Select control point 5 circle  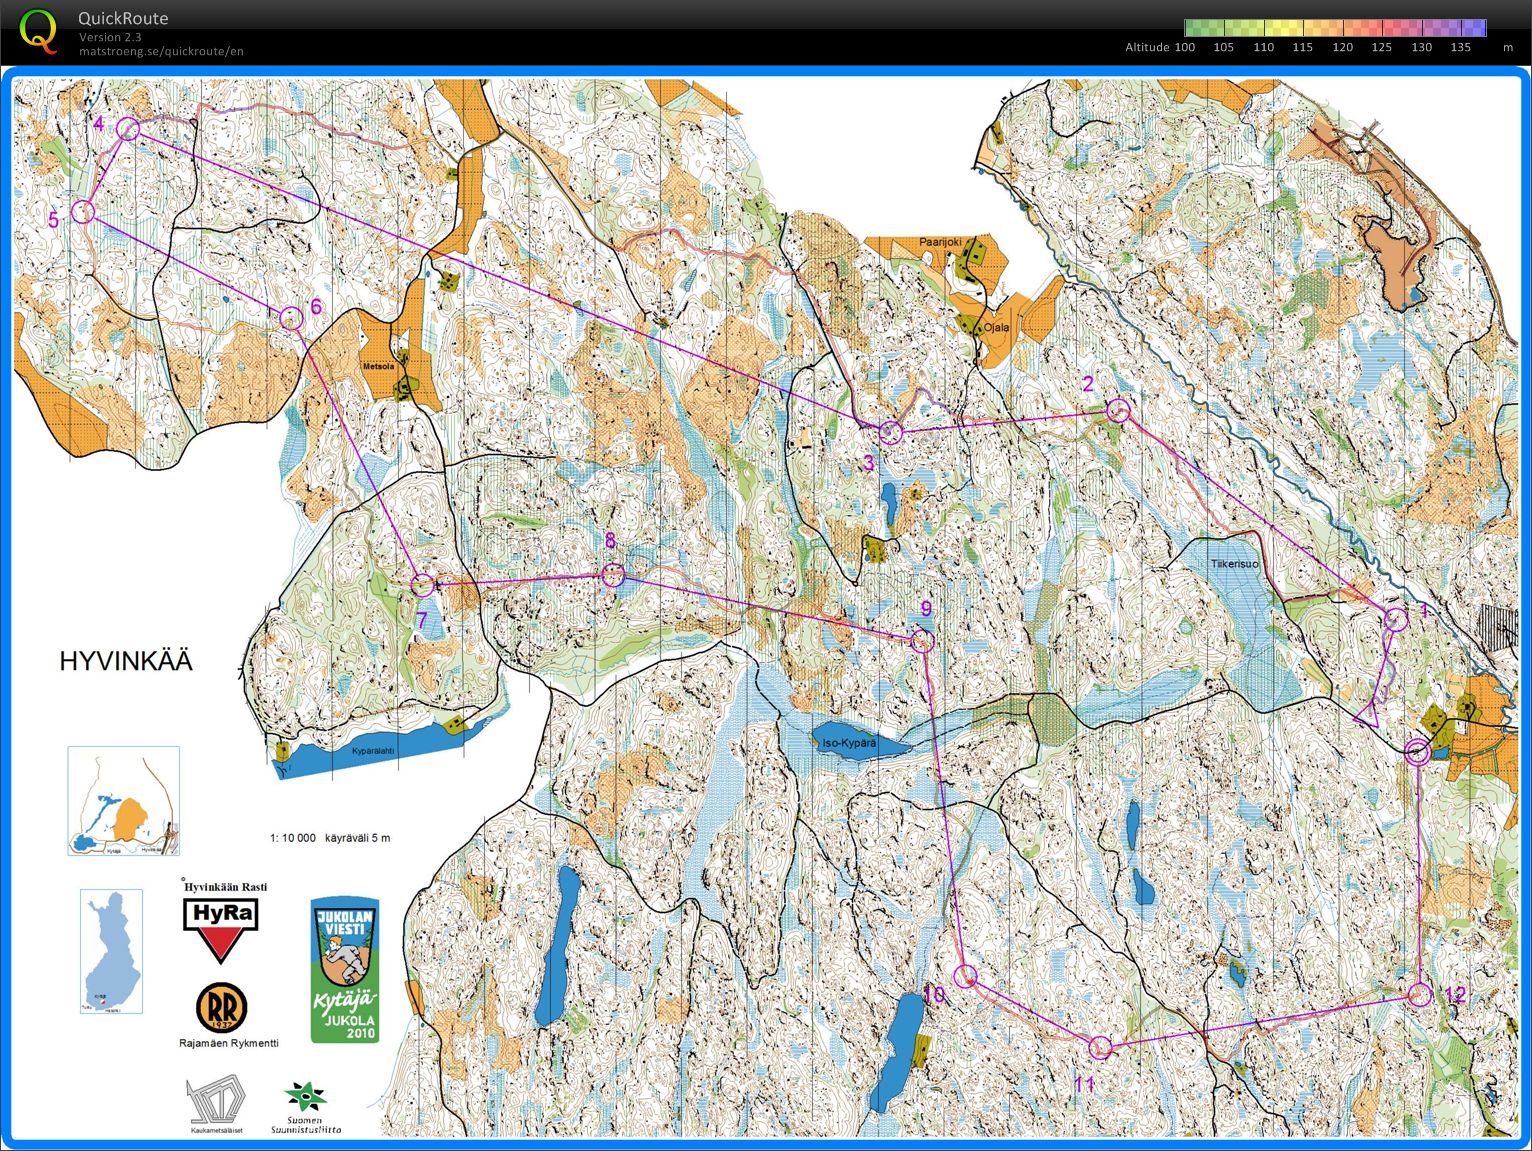coord(83,211)
